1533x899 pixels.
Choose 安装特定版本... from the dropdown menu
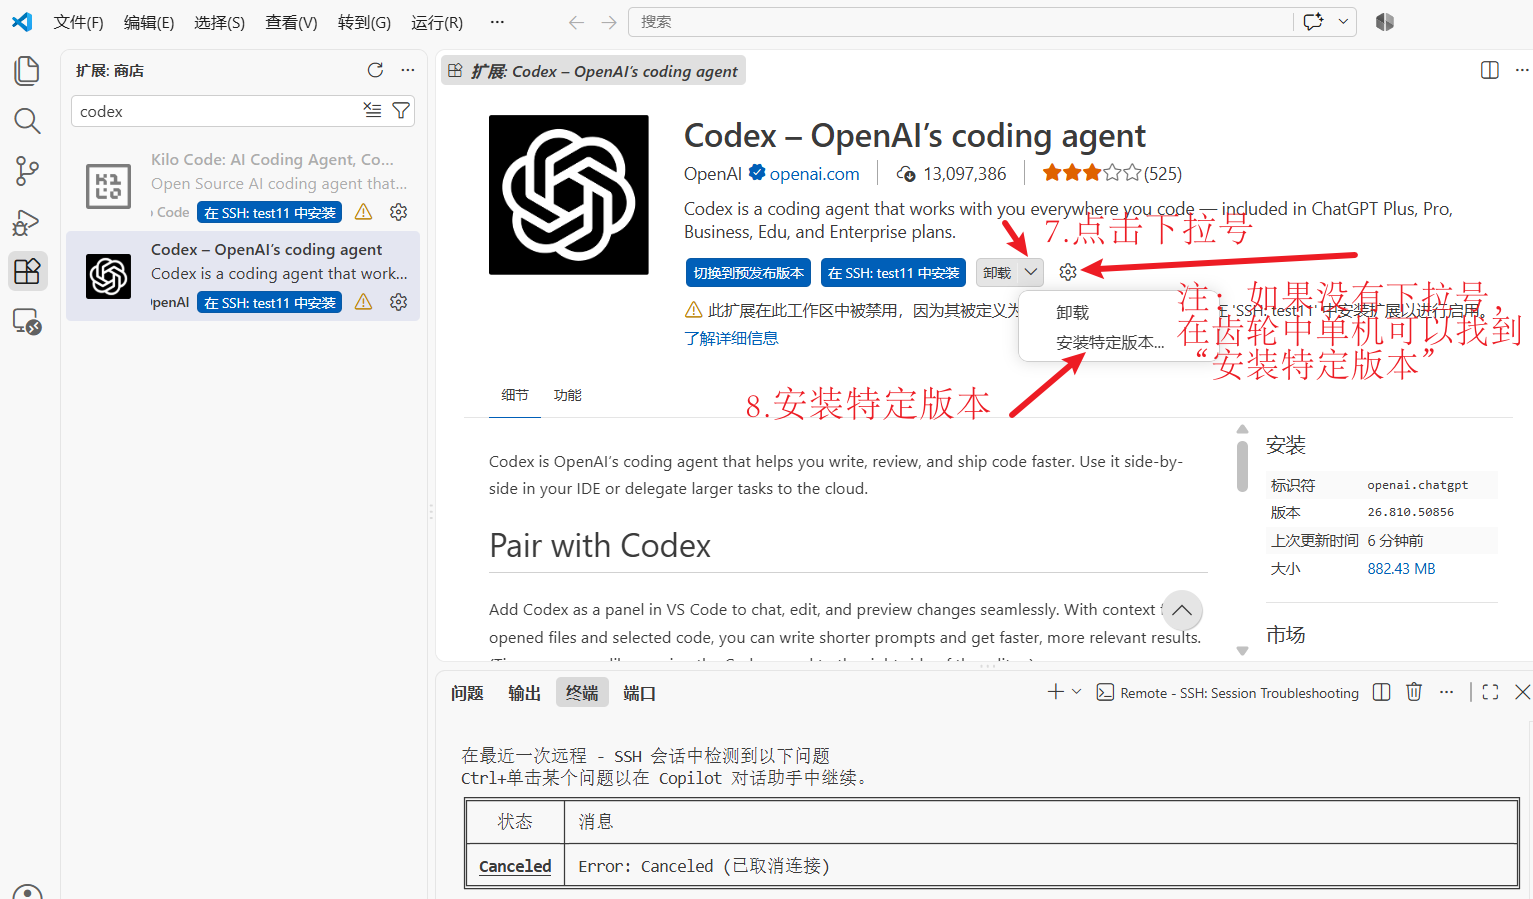[1110, 343]
